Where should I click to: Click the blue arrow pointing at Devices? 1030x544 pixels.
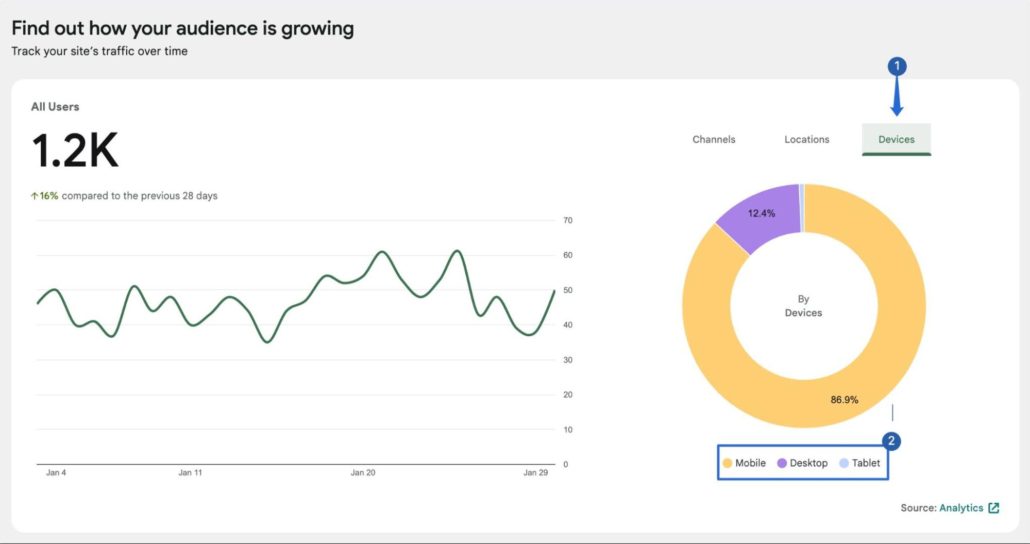coord(897,98)
